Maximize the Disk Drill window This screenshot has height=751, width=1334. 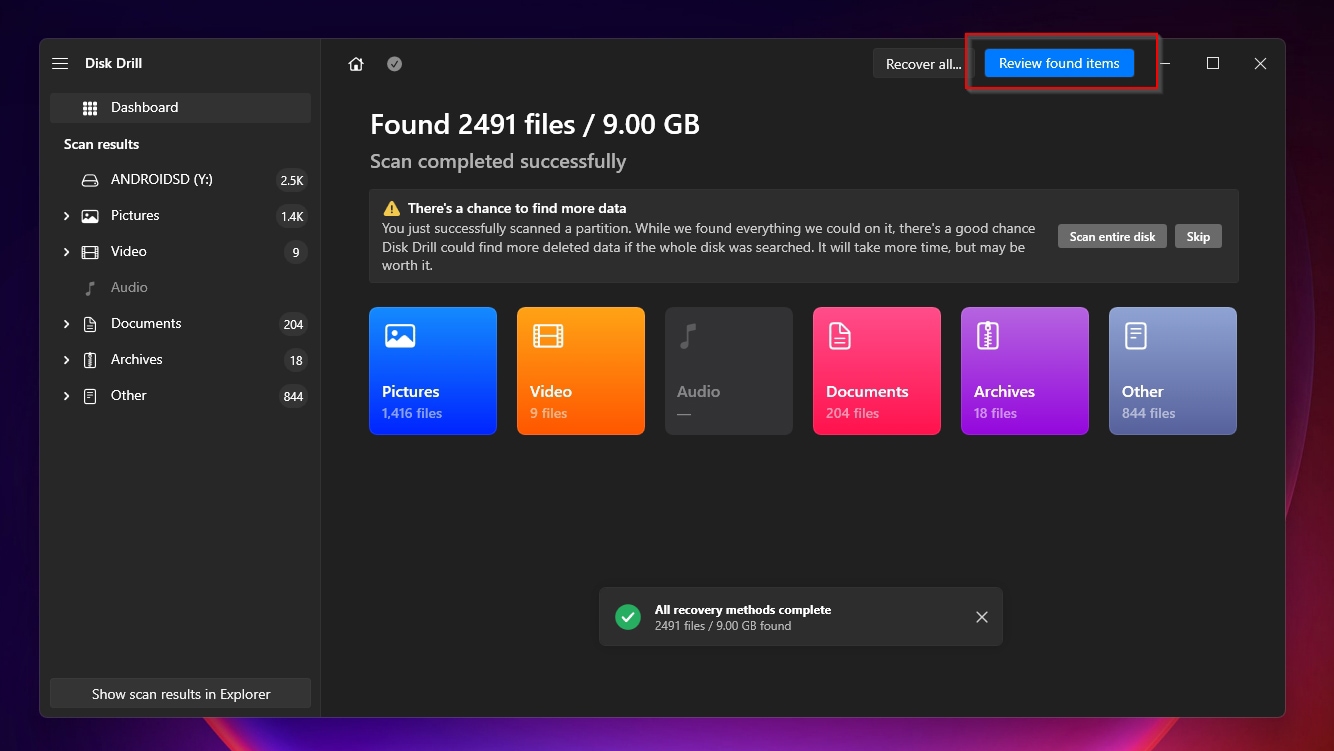1213,63
